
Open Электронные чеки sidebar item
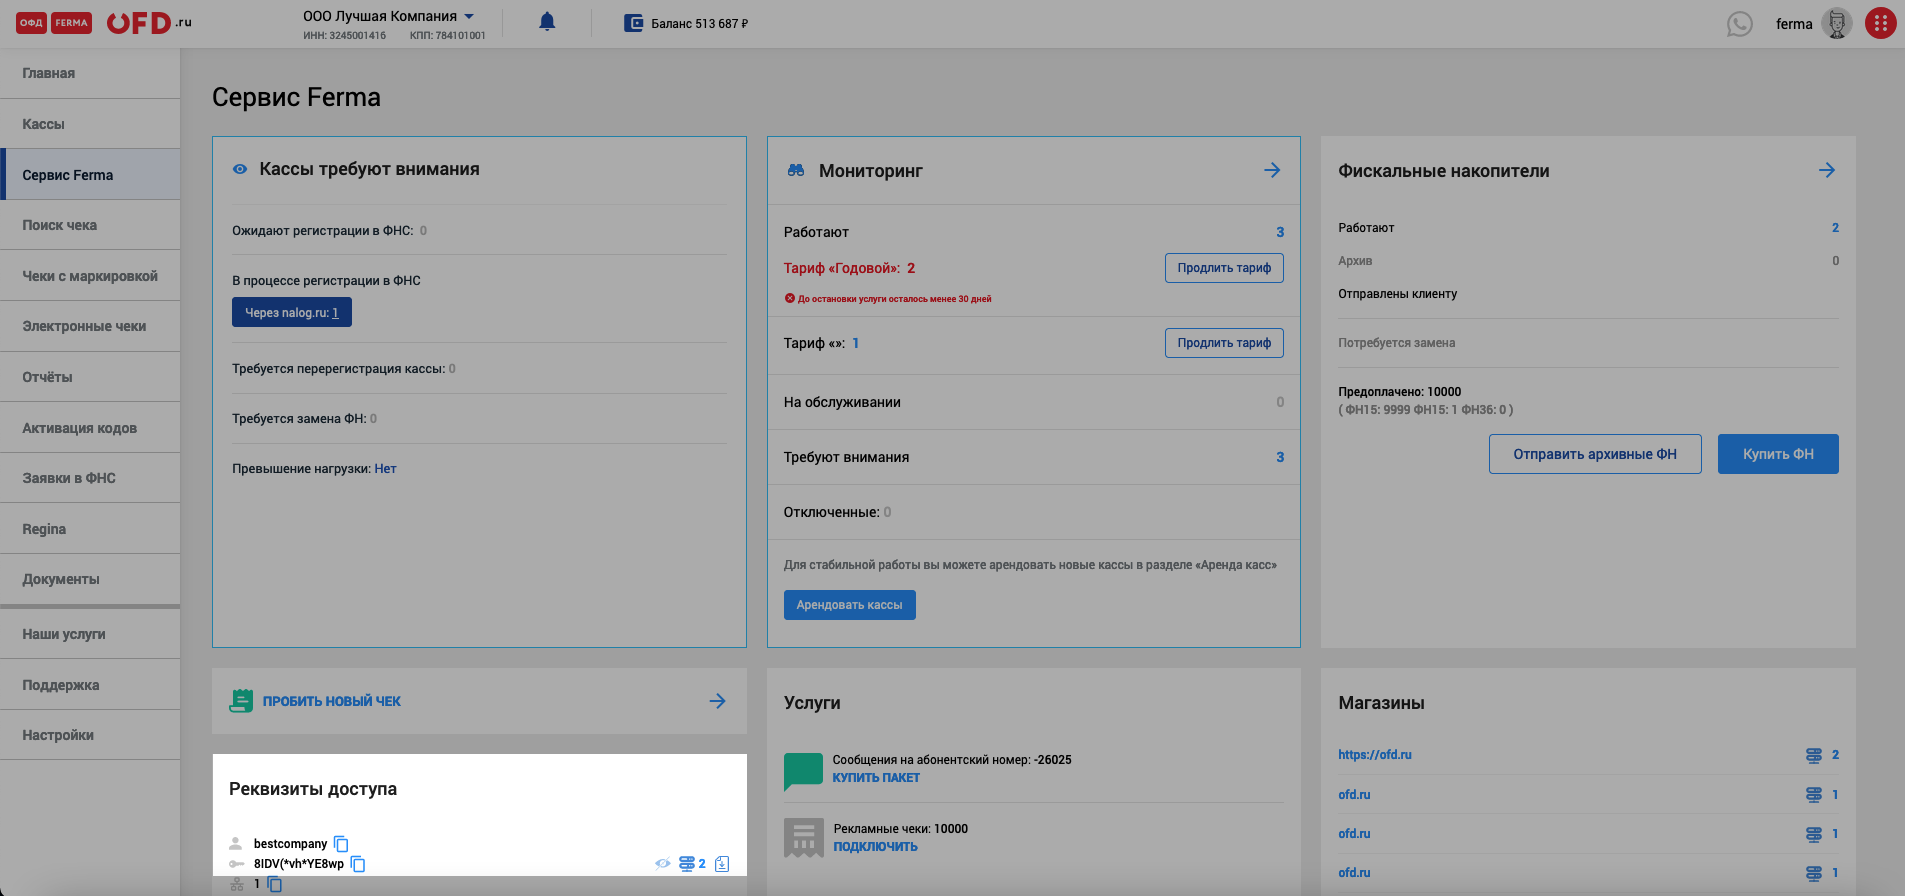(84, 326)
